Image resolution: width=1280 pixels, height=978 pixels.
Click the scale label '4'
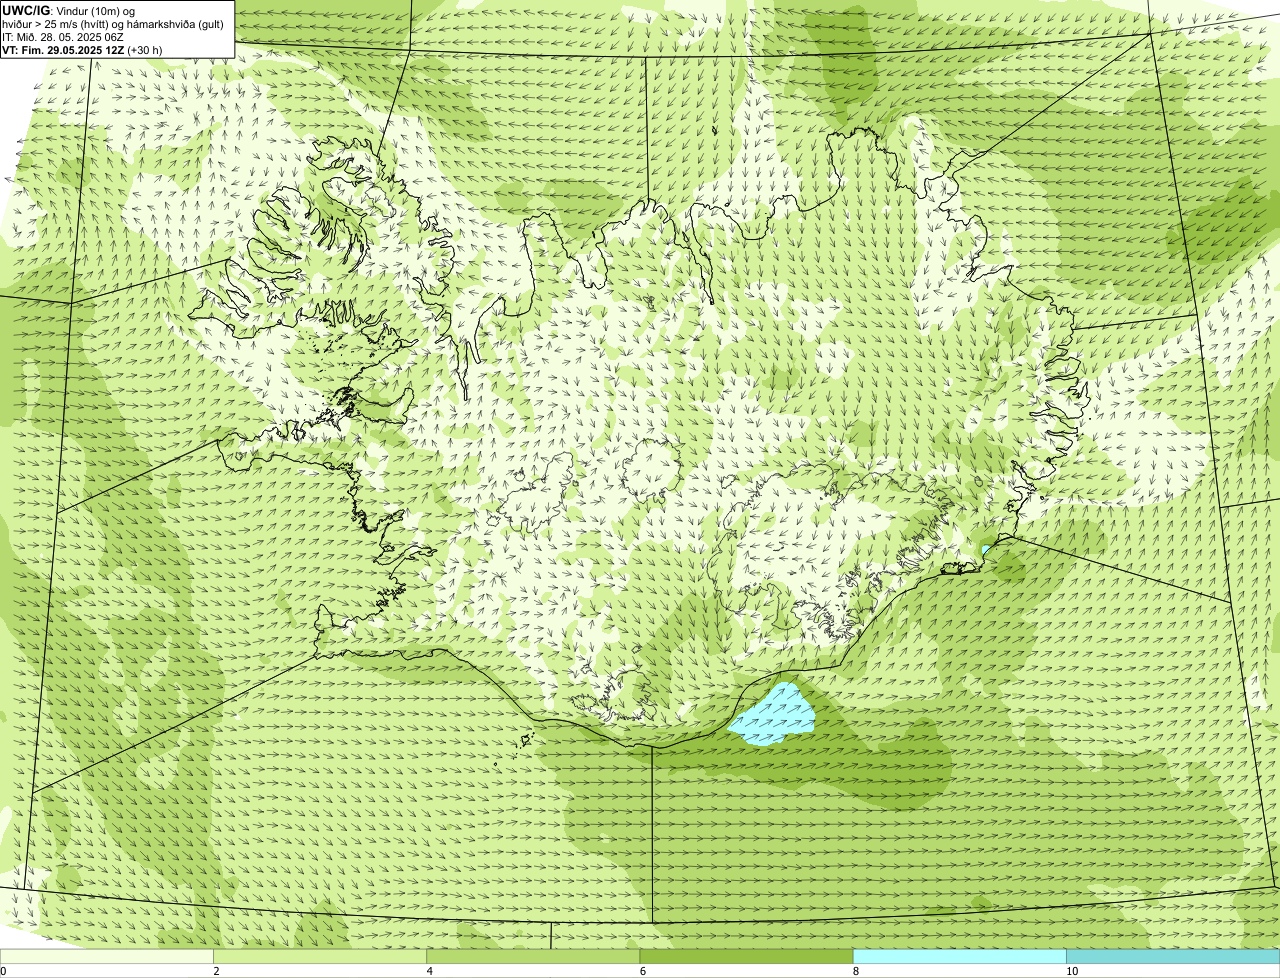[x=430, y=971]
